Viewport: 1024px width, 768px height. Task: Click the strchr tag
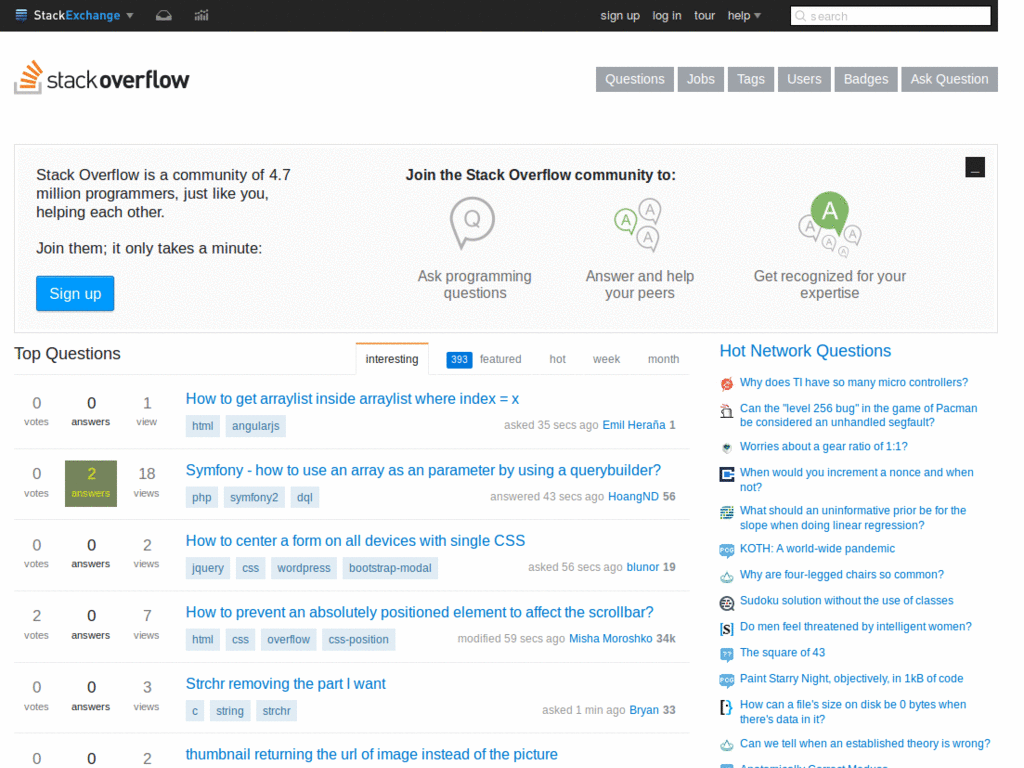(276, 711)
